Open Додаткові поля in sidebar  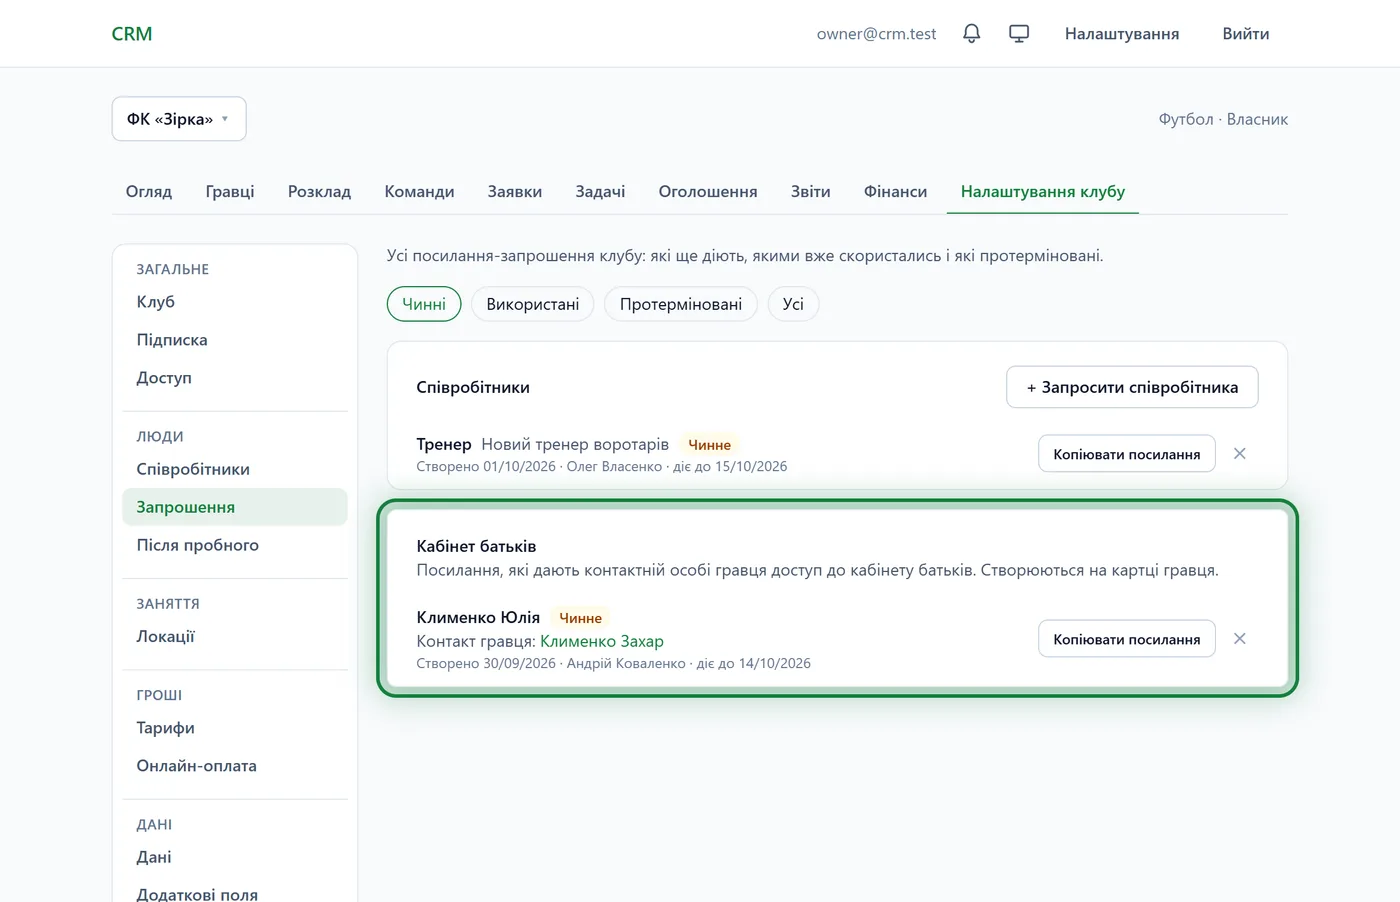(x=235, y=891)
